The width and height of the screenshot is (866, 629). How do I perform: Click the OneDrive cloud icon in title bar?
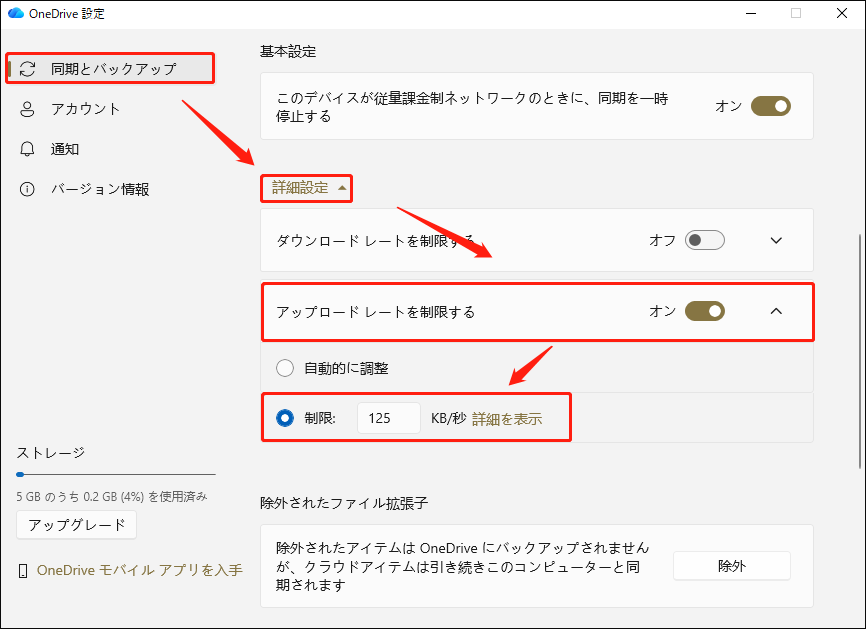coord(14,14)
